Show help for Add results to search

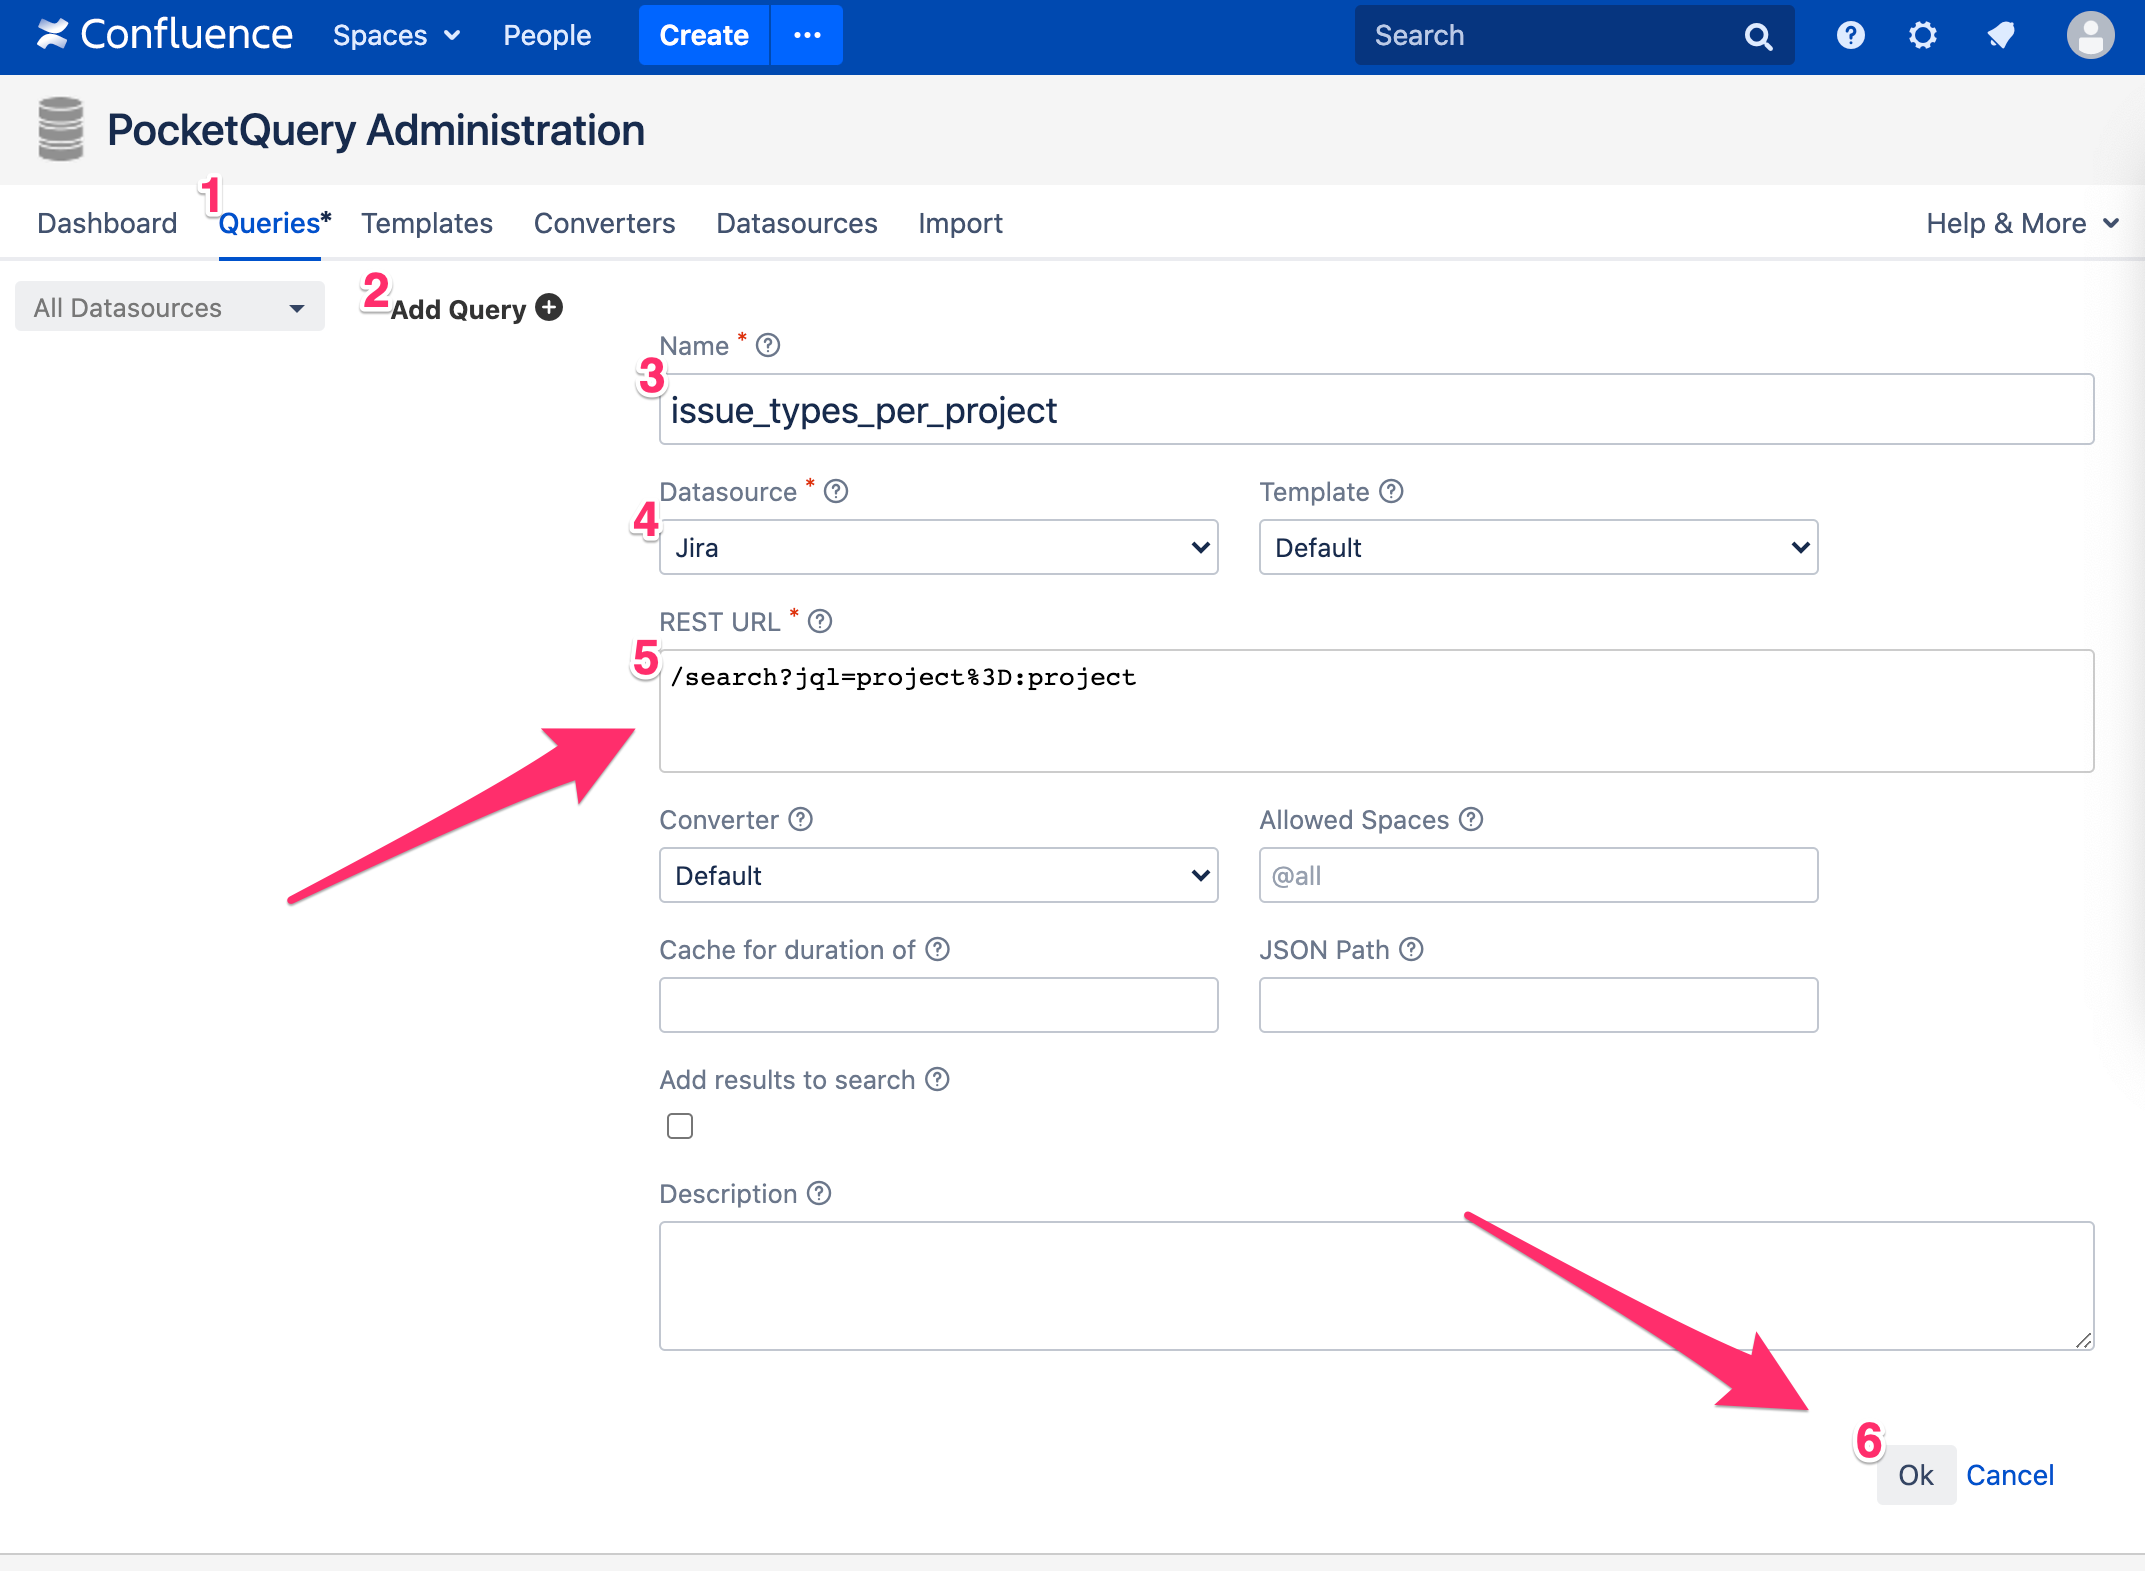937,1079
